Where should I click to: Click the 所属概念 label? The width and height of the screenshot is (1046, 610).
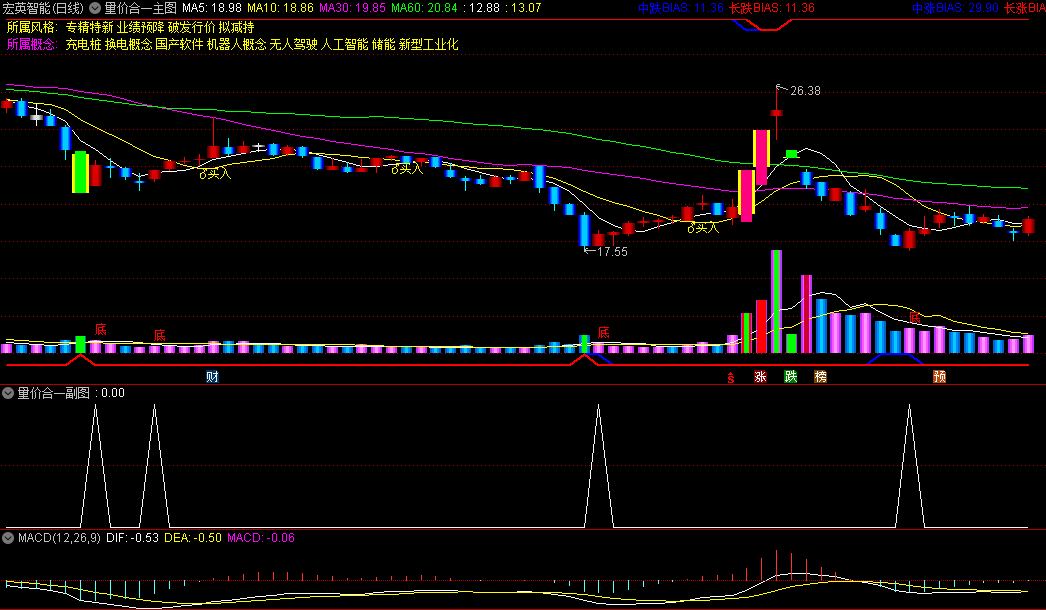click(x=31, y=45)
